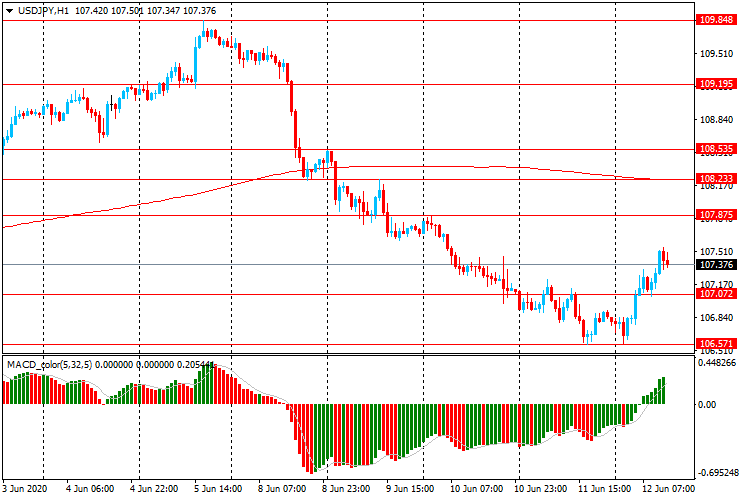Select the 107.072 level price label
The width and height of the screenshot is (740, 500).
pos(716,294)
